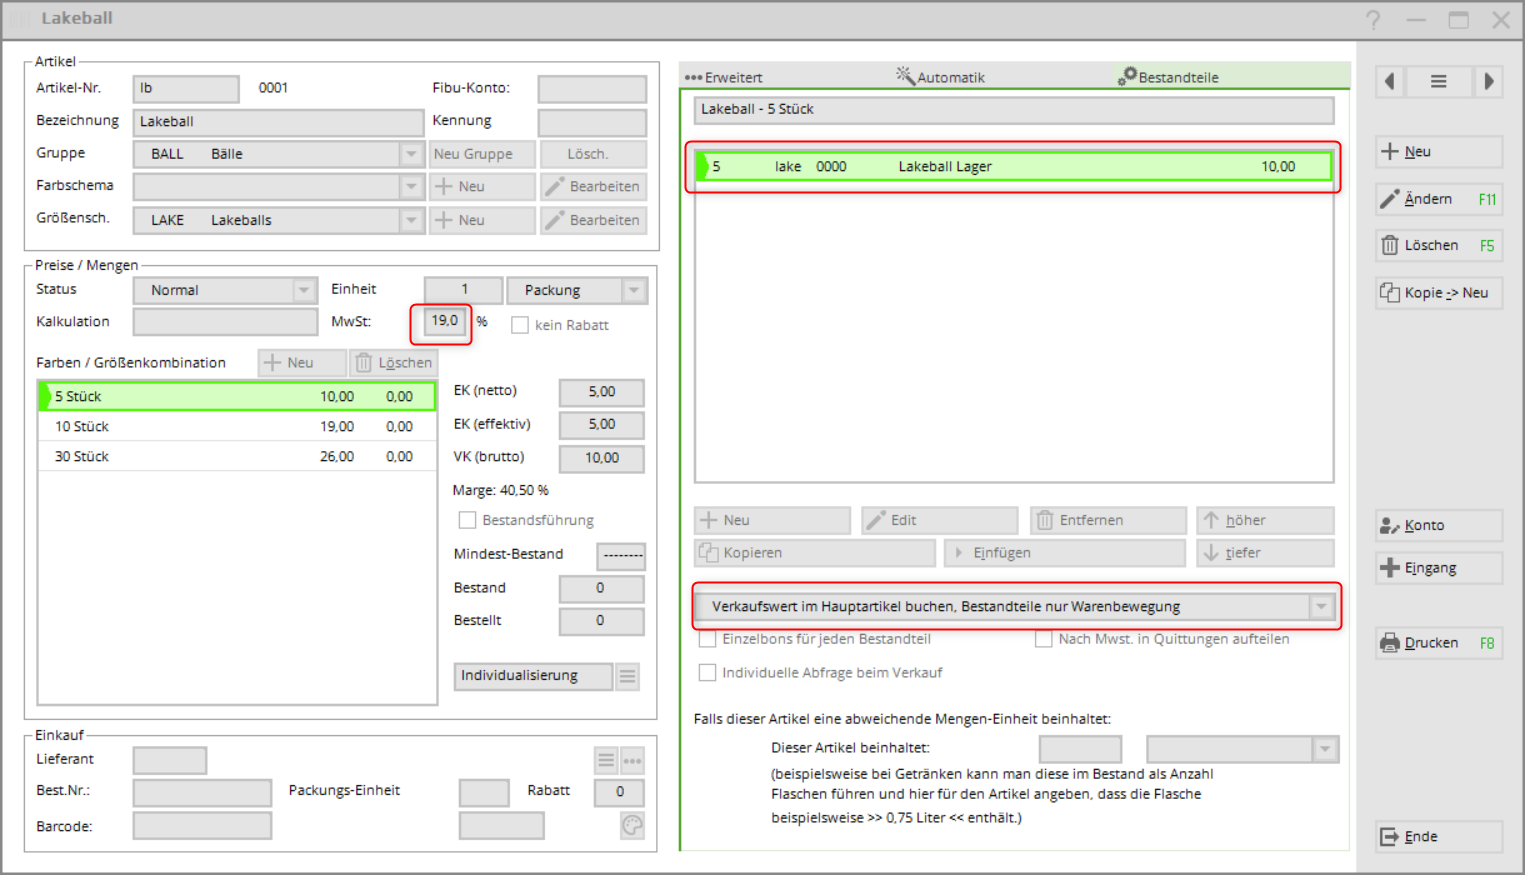
Task: Expand the Gruppe dropdown
Action: coord(411,155)
